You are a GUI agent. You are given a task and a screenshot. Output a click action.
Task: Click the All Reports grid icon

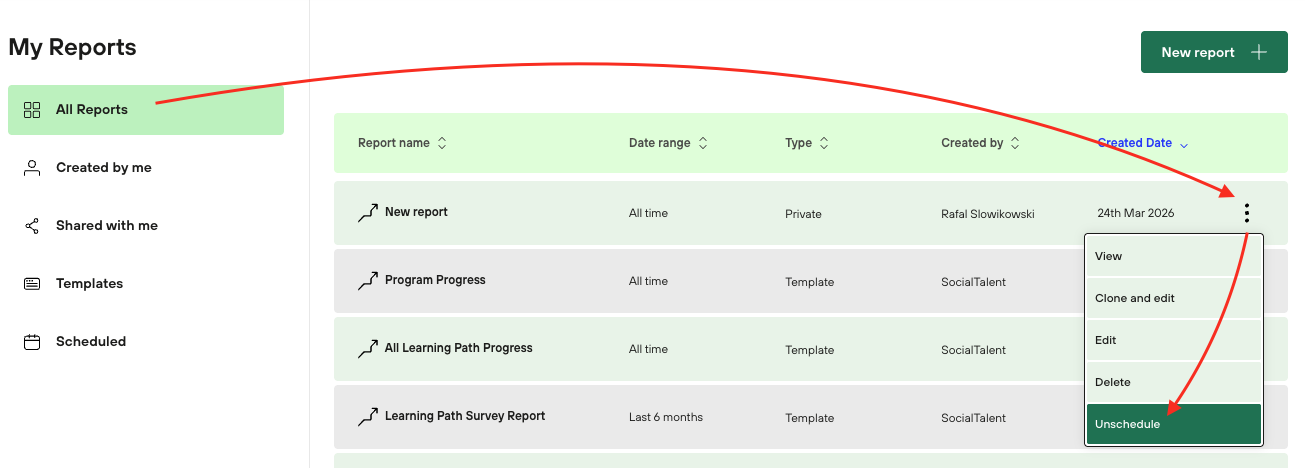[x=32, y=110]
